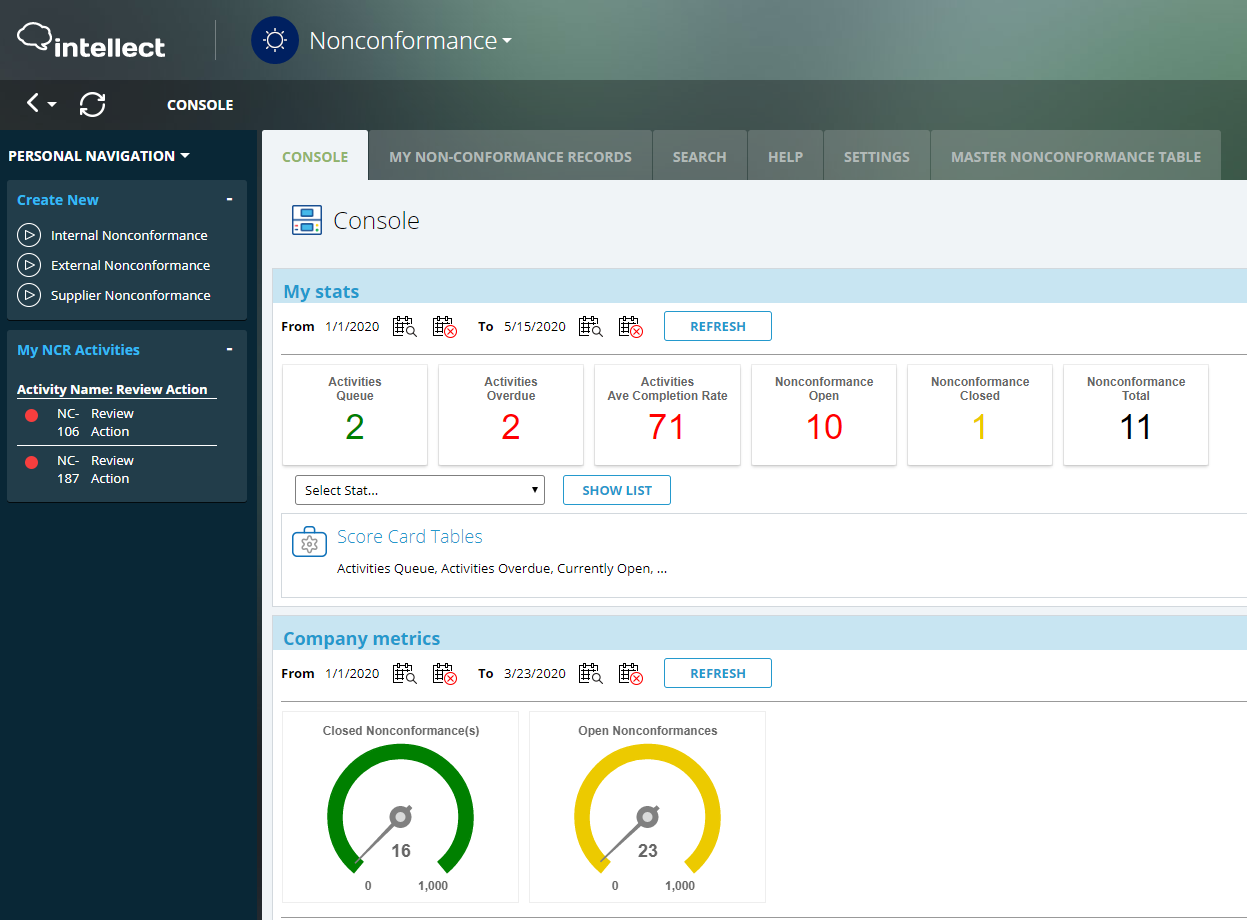Open the Master Nonconformance Table tab
Image resolution: width=1247 pixels, height=920 pixels.
1075,157
